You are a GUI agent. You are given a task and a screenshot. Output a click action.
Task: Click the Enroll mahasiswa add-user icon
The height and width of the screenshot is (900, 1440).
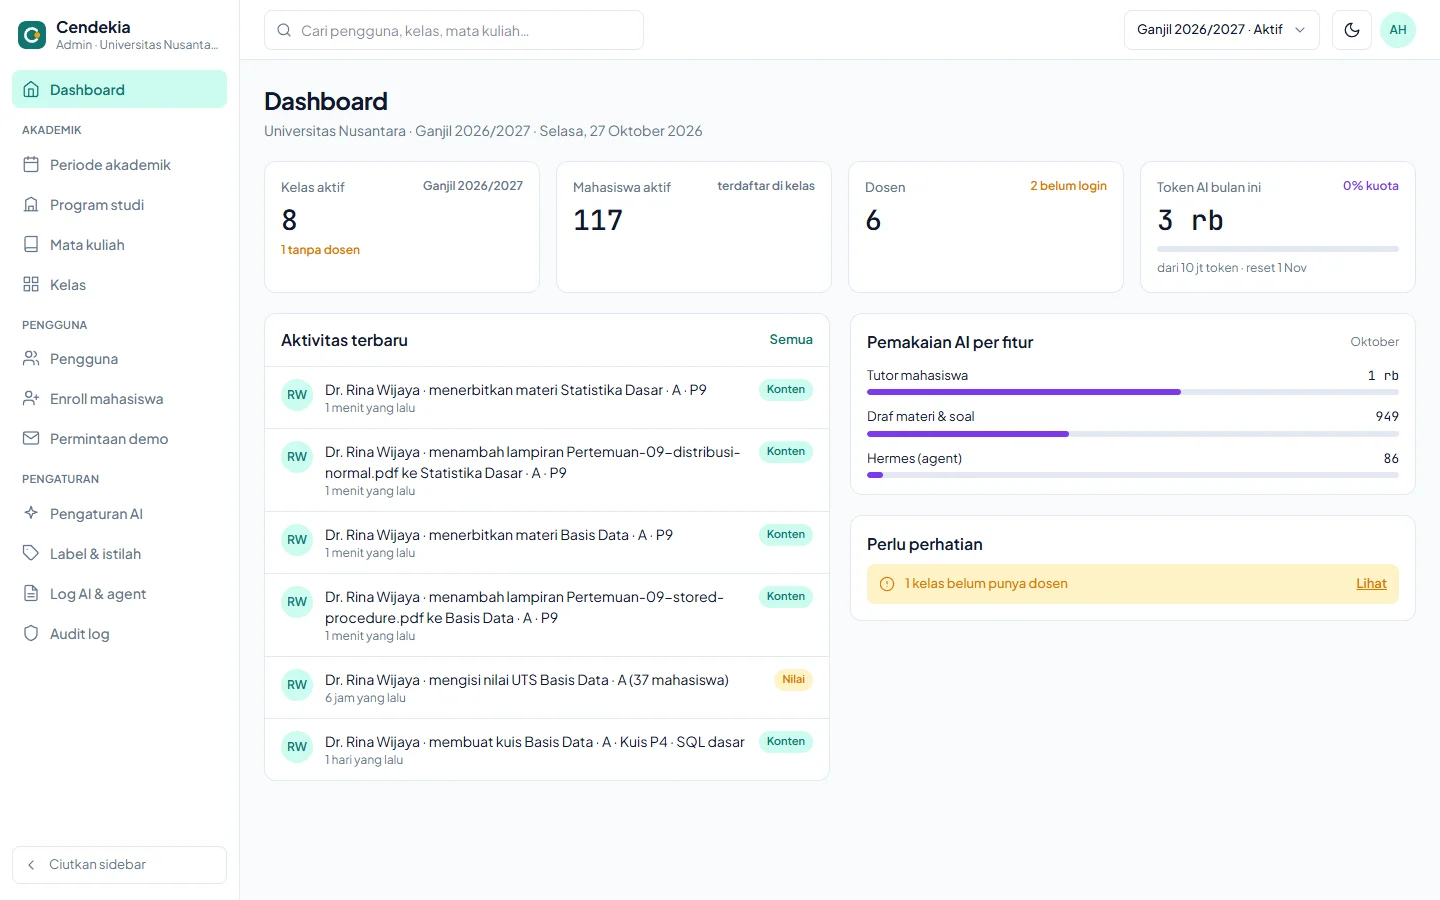tap(31, 398)
